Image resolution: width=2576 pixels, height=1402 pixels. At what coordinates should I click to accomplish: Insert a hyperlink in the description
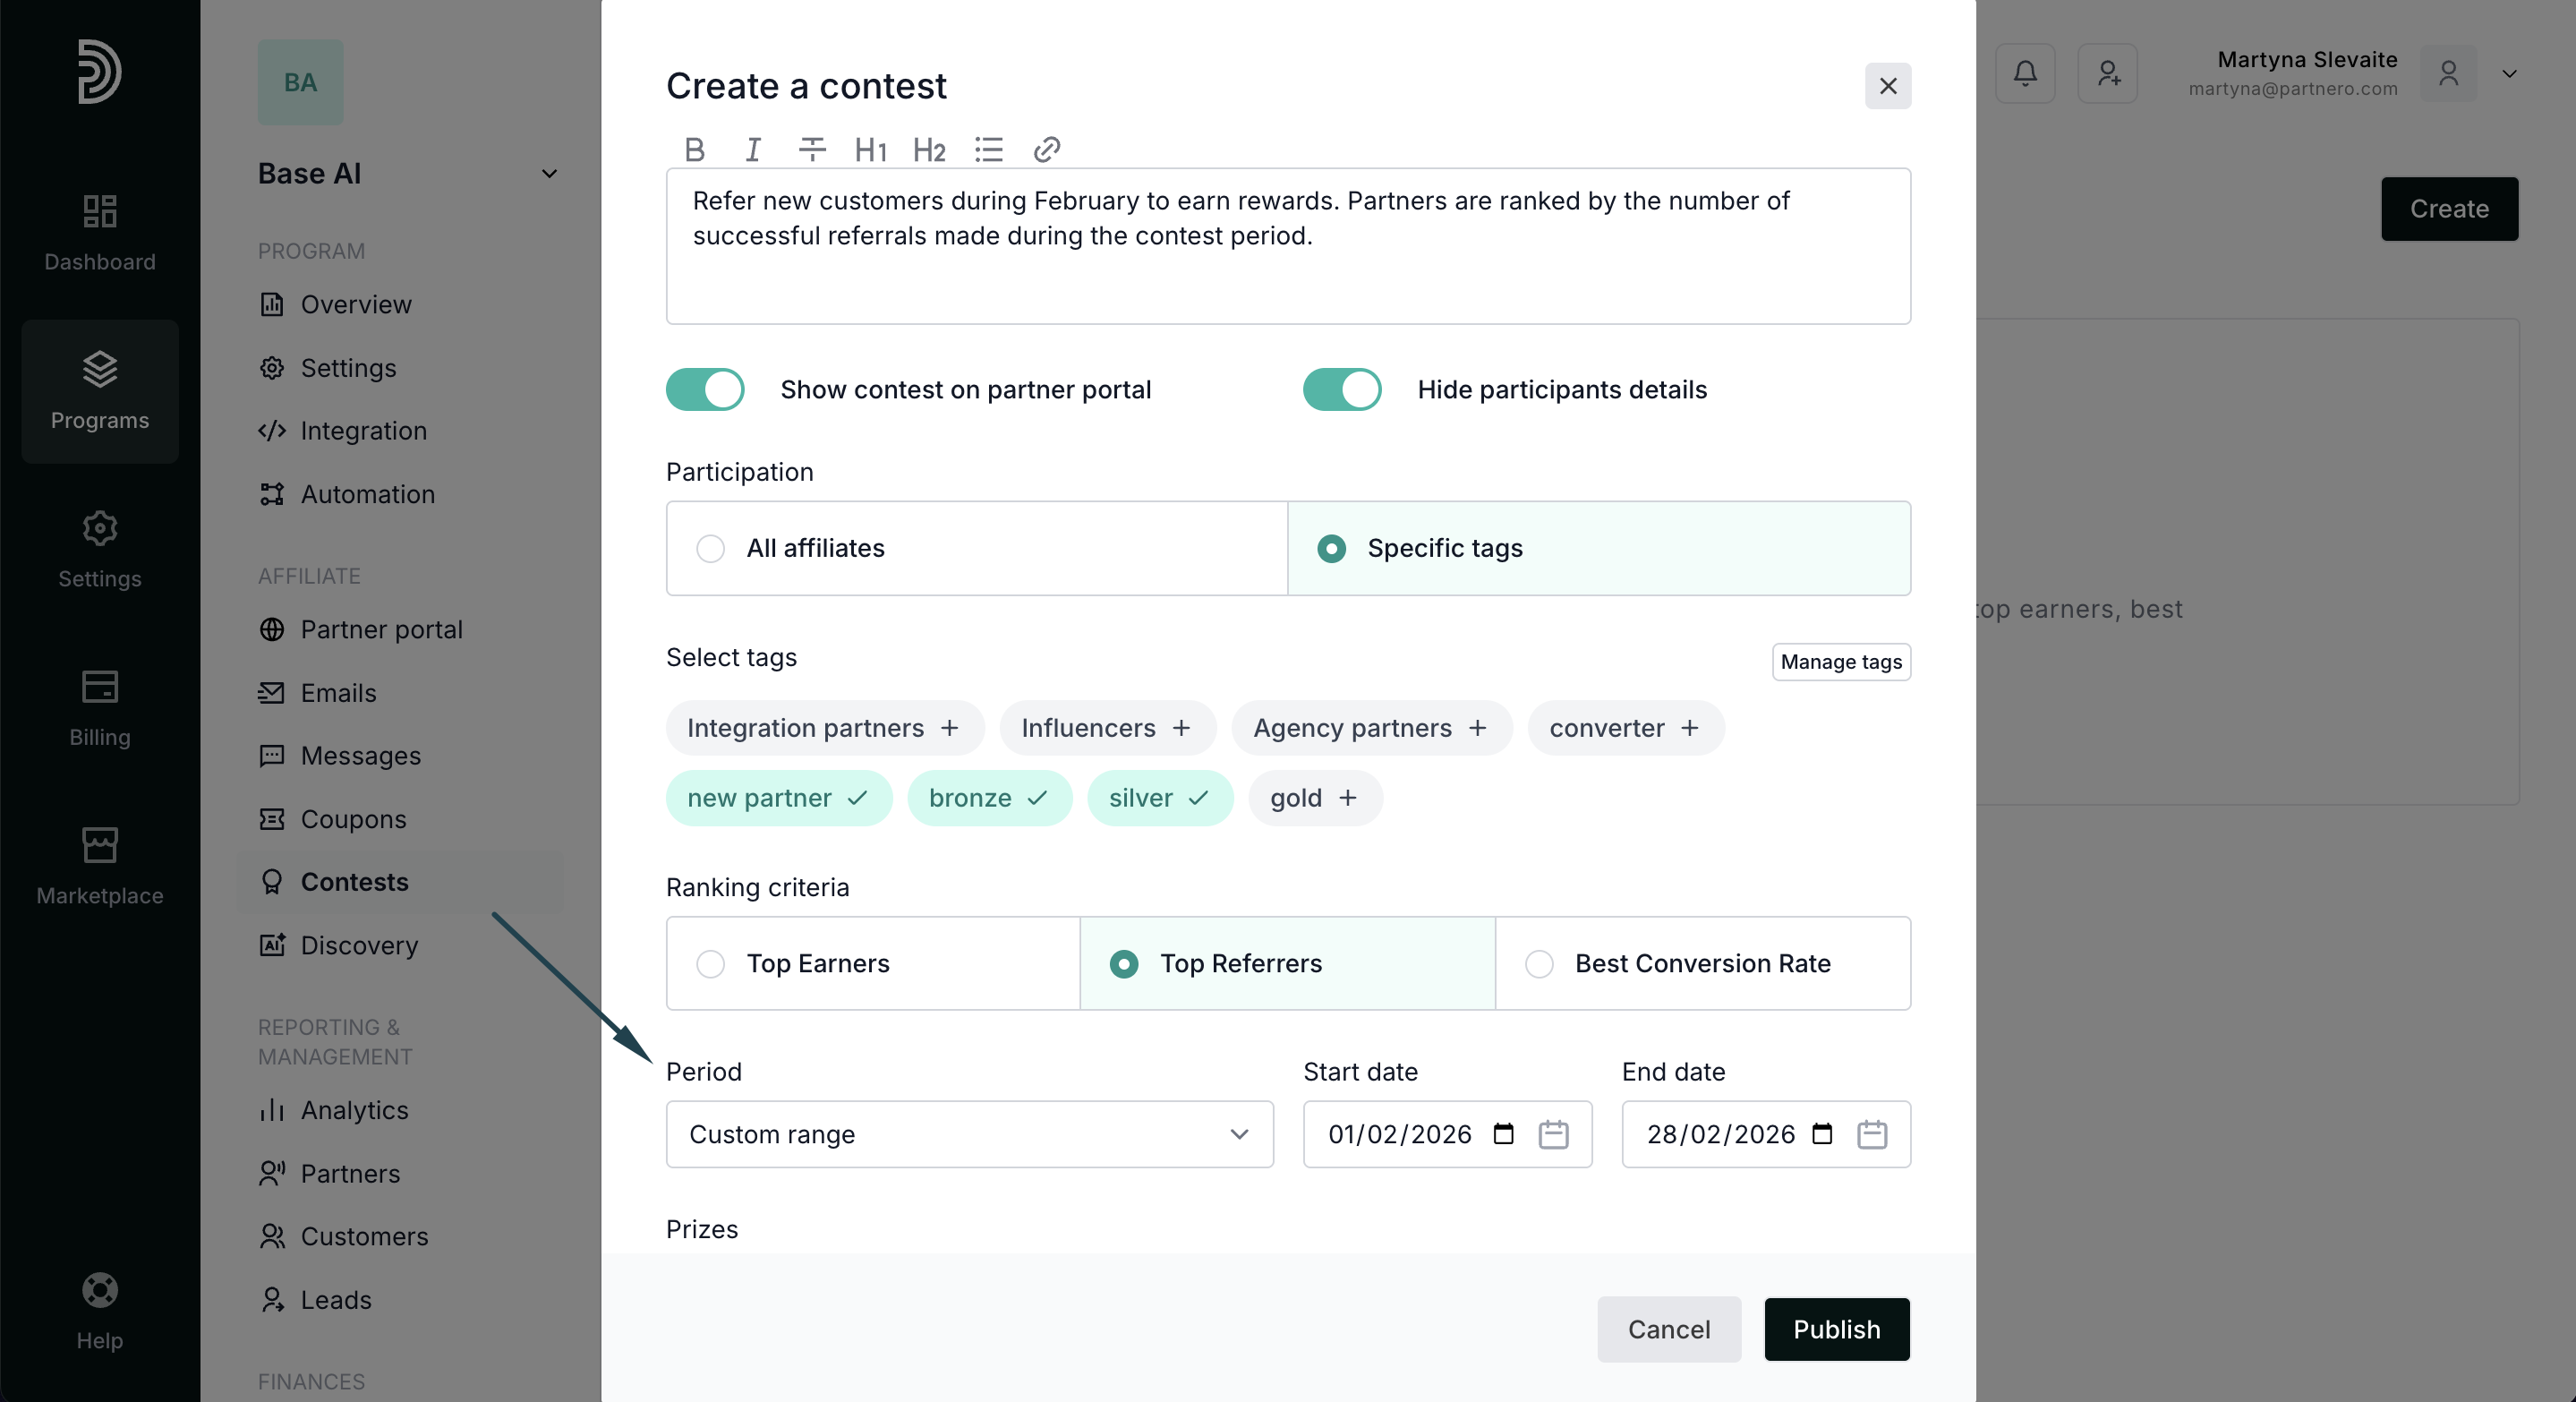[1046, 150]
